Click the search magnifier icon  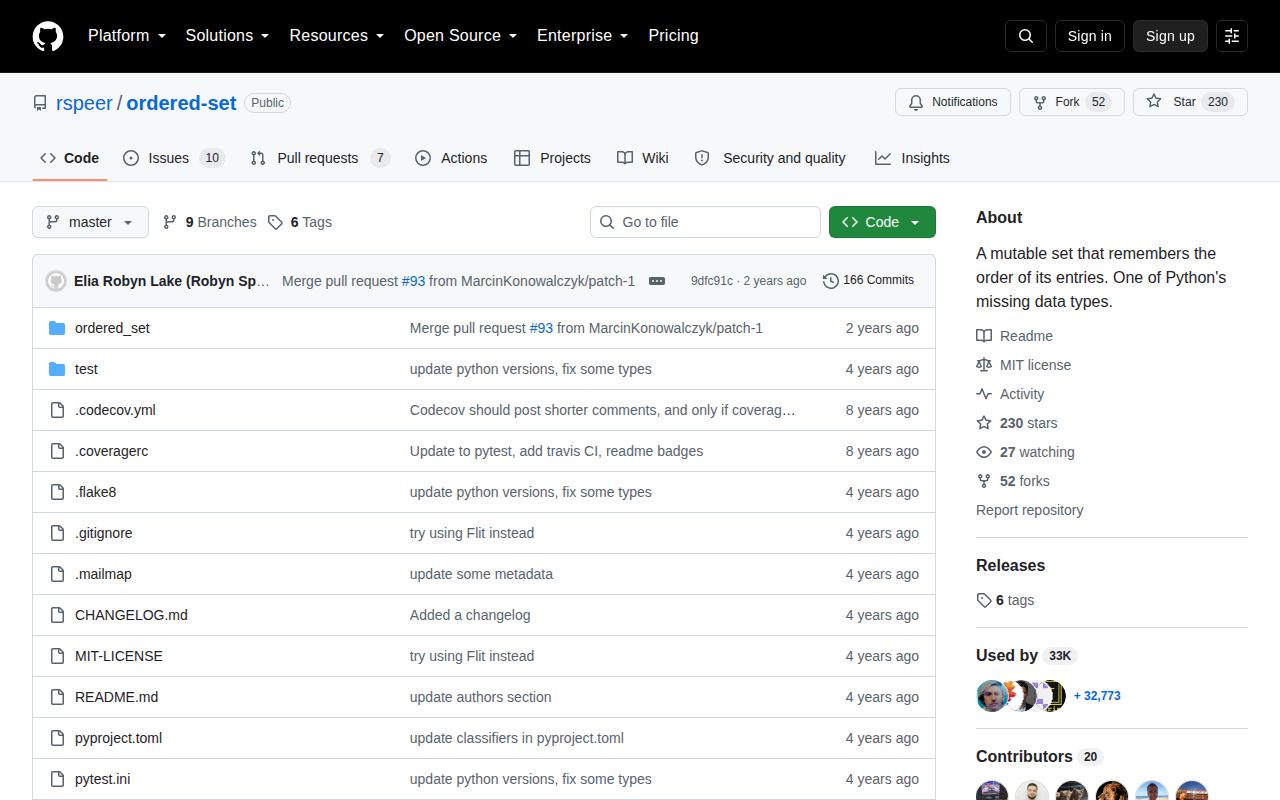coord(1026,36)
